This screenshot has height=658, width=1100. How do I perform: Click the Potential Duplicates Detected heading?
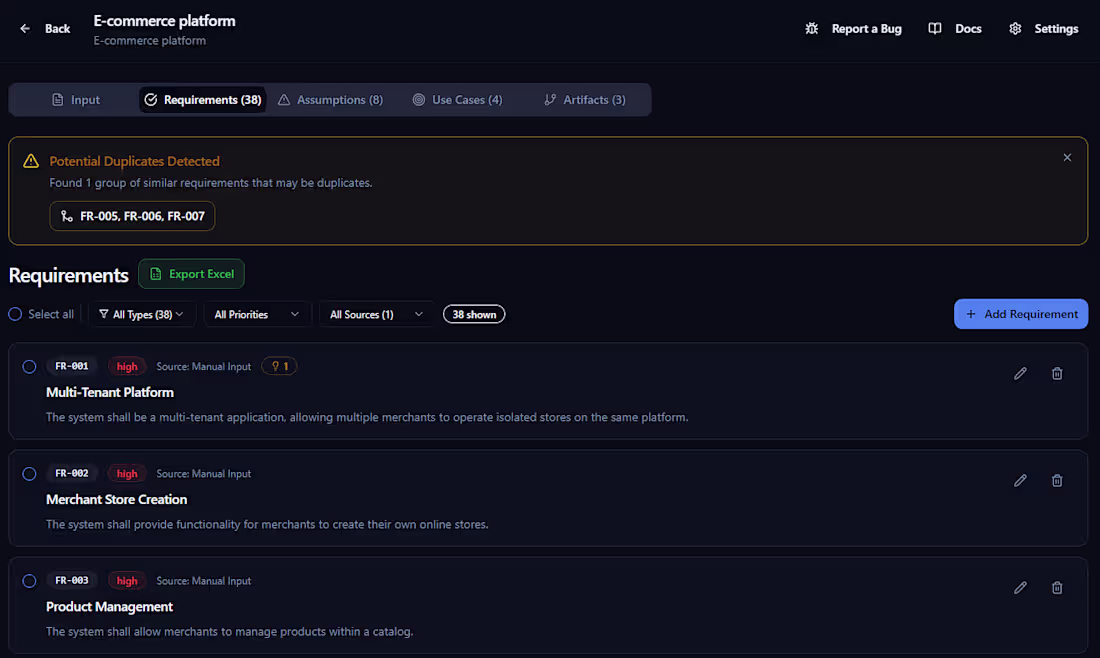[x=134, y=161]
